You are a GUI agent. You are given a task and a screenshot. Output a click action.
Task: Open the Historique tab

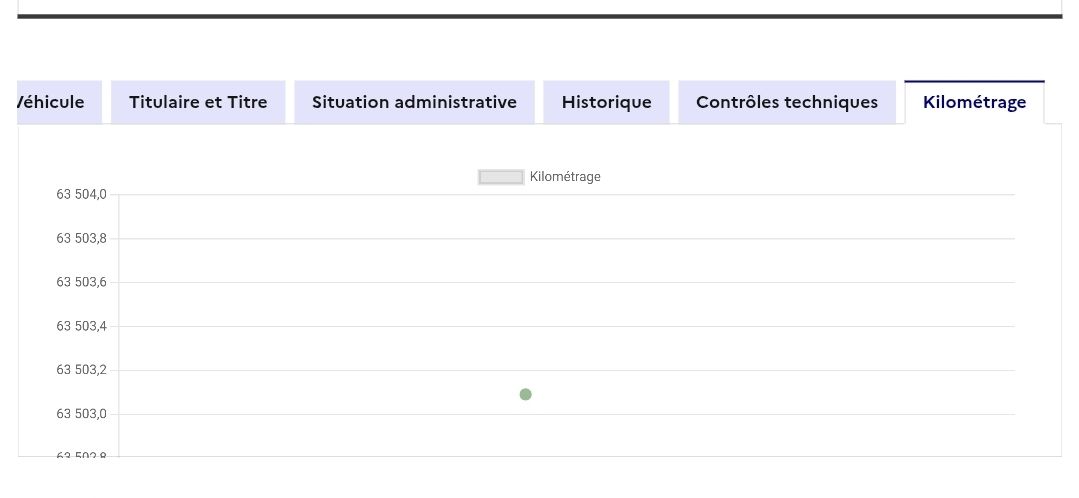pyautogui.click(x=606, y=102)
